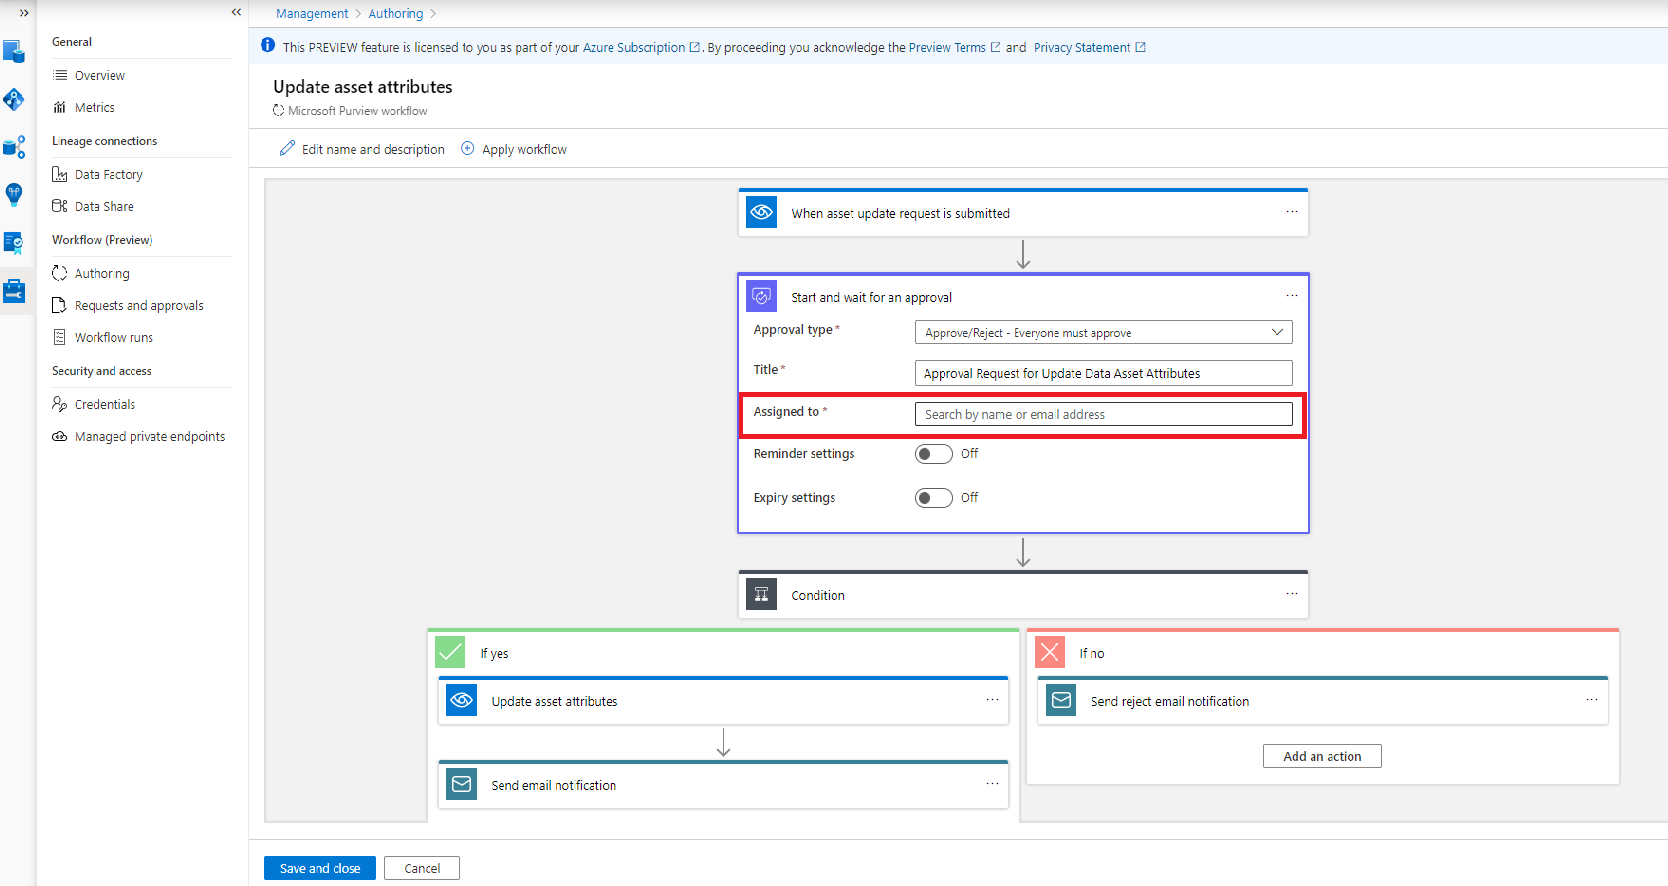Click the approval step shield icon
The image size is (1668, 886).
pos(762,296)
